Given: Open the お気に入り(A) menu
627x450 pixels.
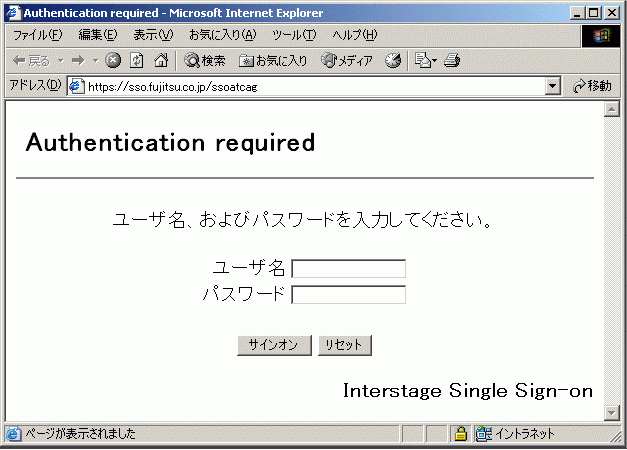Looking at the screenshot, I should [222, 35].
